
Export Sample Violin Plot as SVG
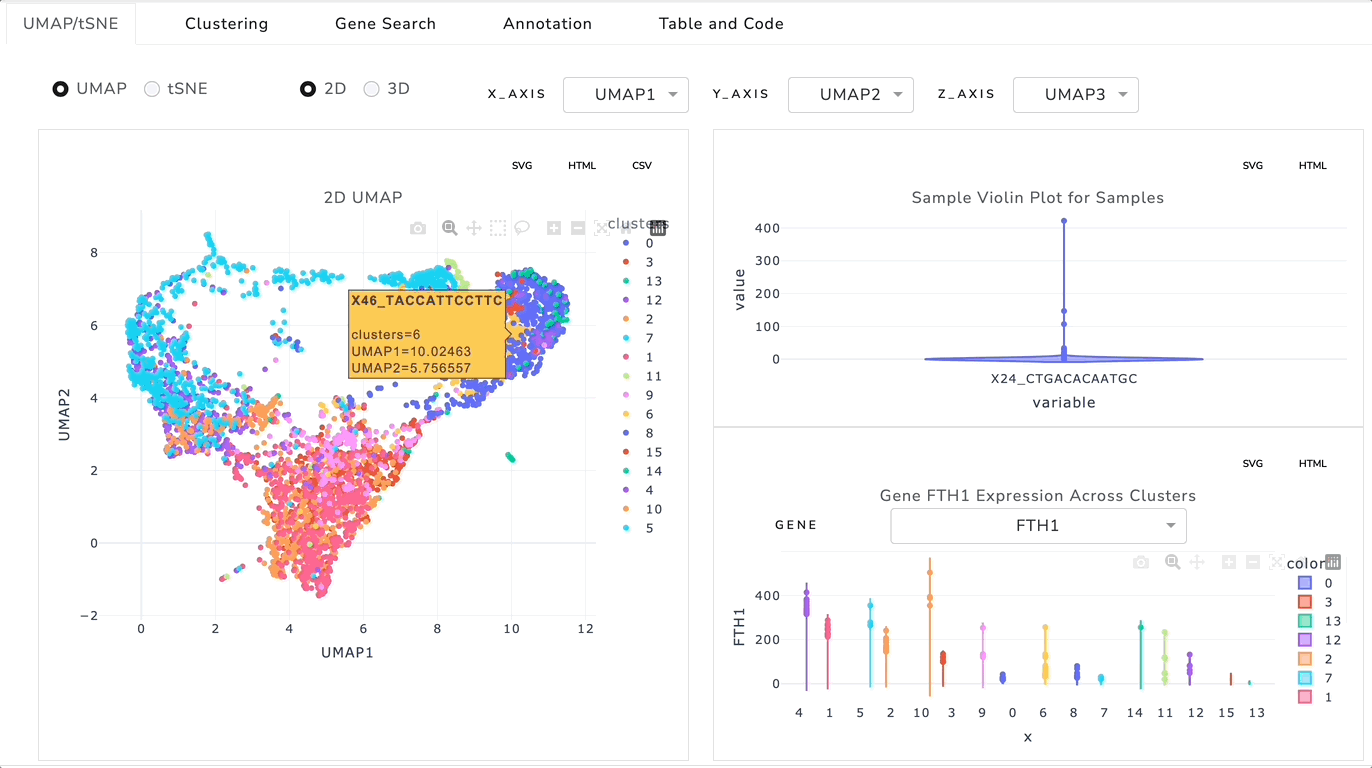point(1253,165)
